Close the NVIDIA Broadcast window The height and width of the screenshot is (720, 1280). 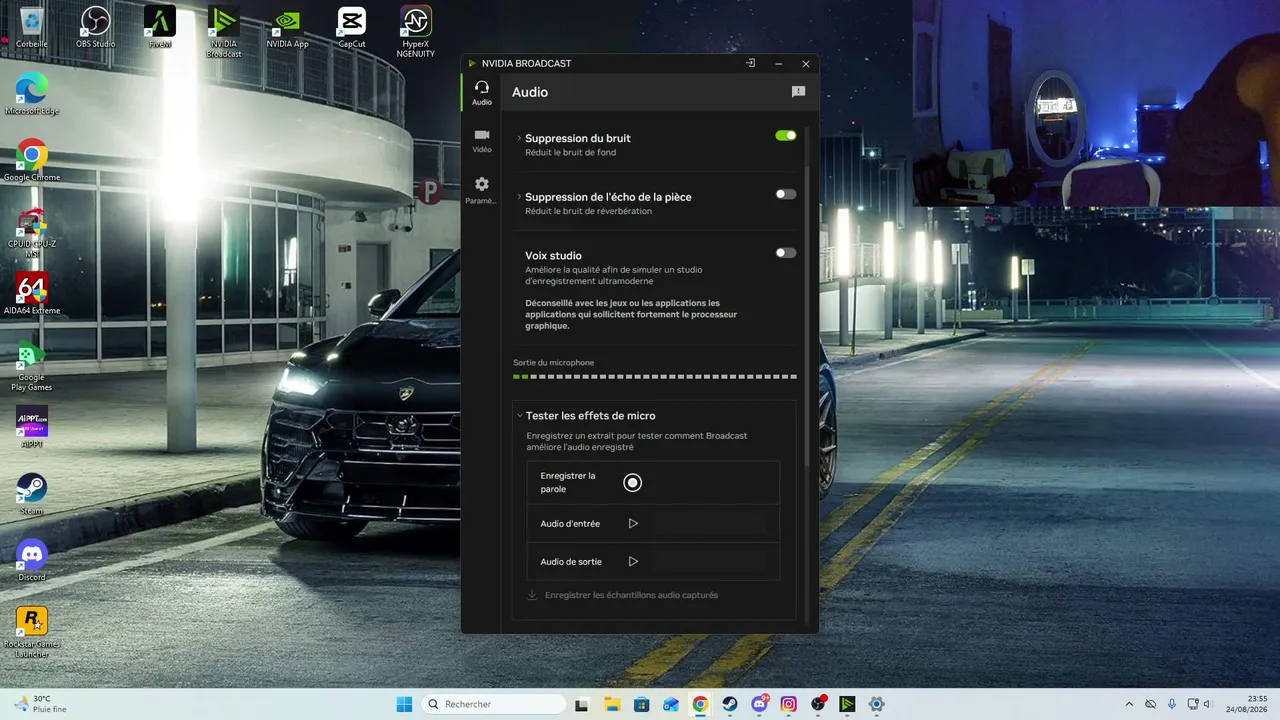[x=806, y=63]
